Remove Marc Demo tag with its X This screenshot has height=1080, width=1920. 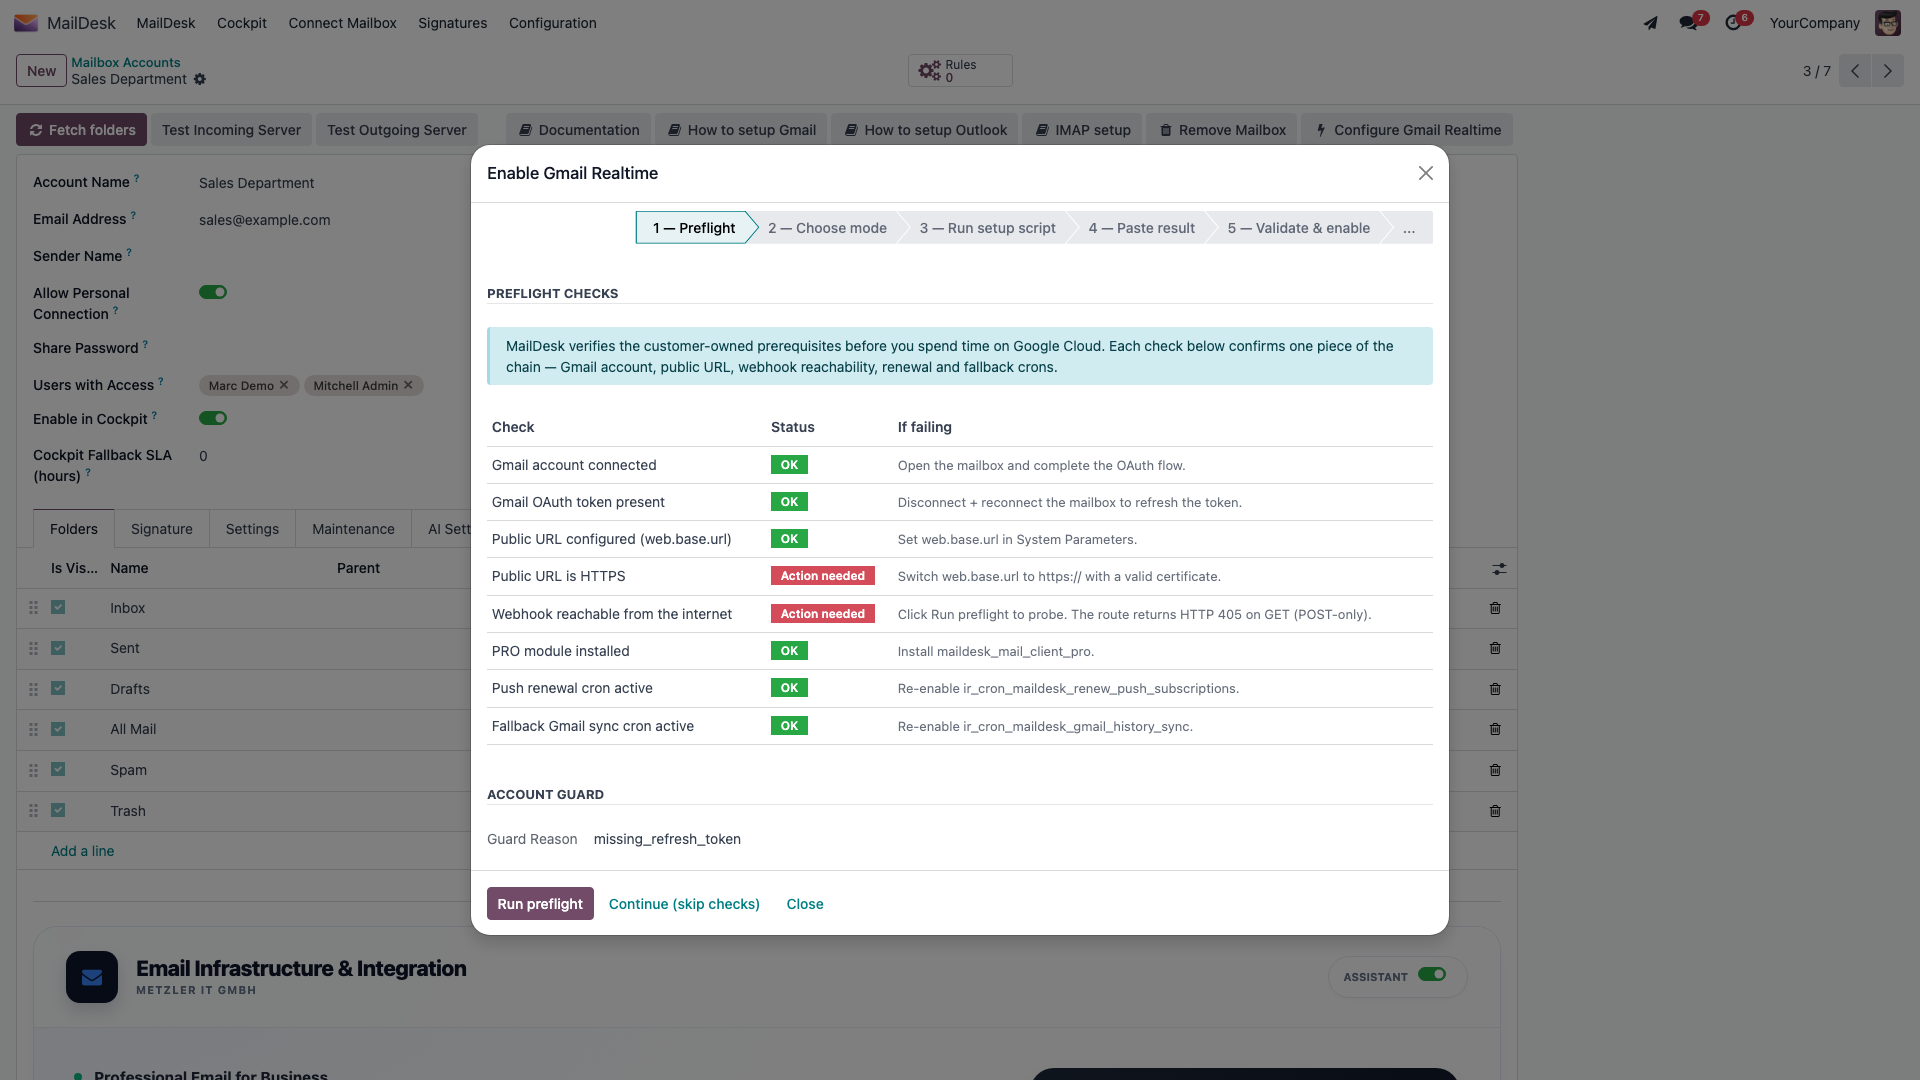(x=284, y=385)
